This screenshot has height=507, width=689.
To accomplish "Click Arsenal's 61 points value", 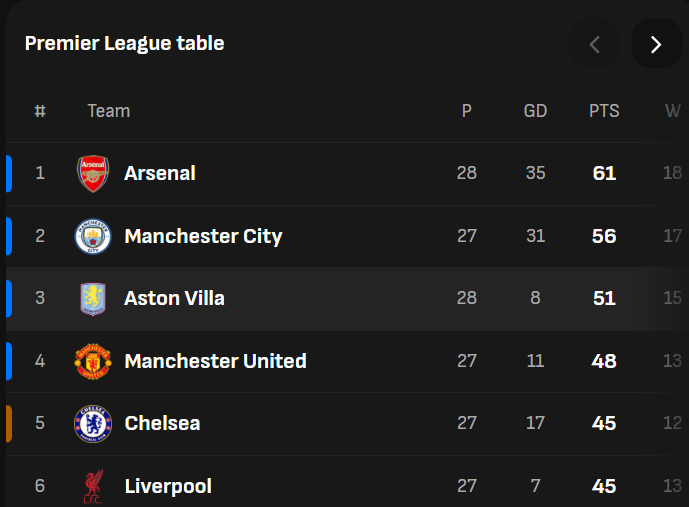I will (604, 174).
